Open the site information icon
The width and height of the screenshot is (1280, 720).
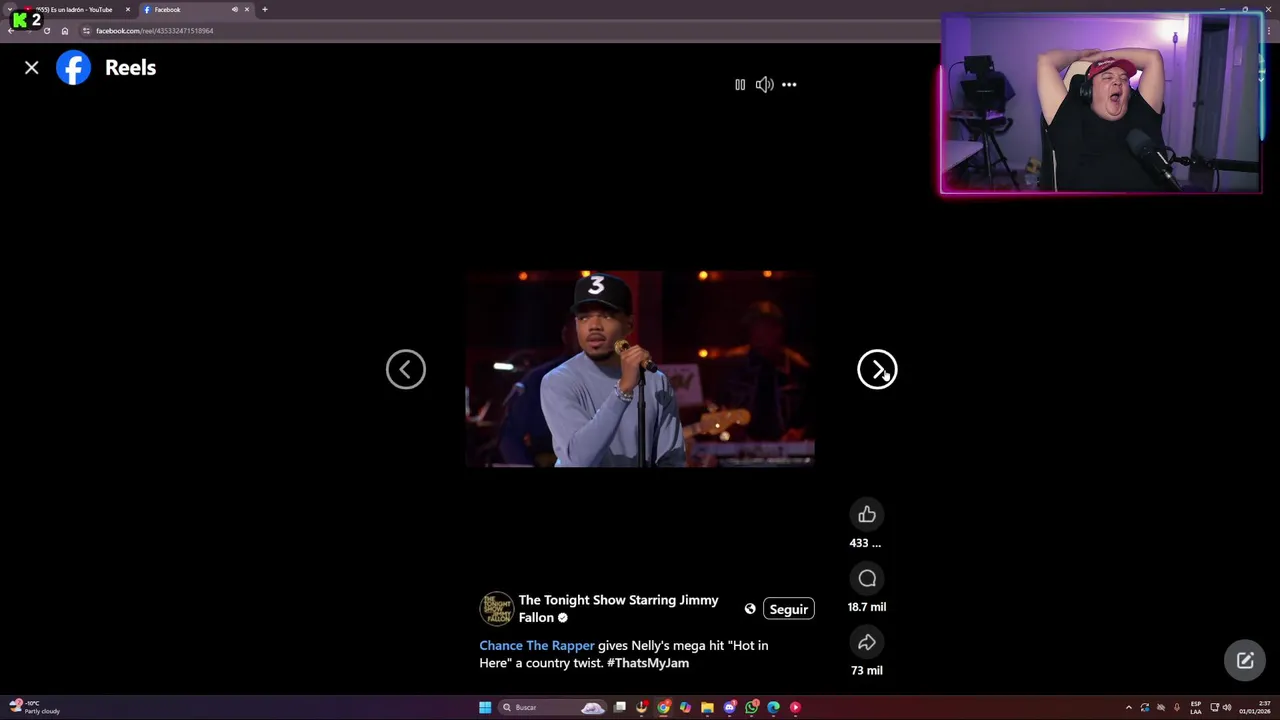[86, 31]
